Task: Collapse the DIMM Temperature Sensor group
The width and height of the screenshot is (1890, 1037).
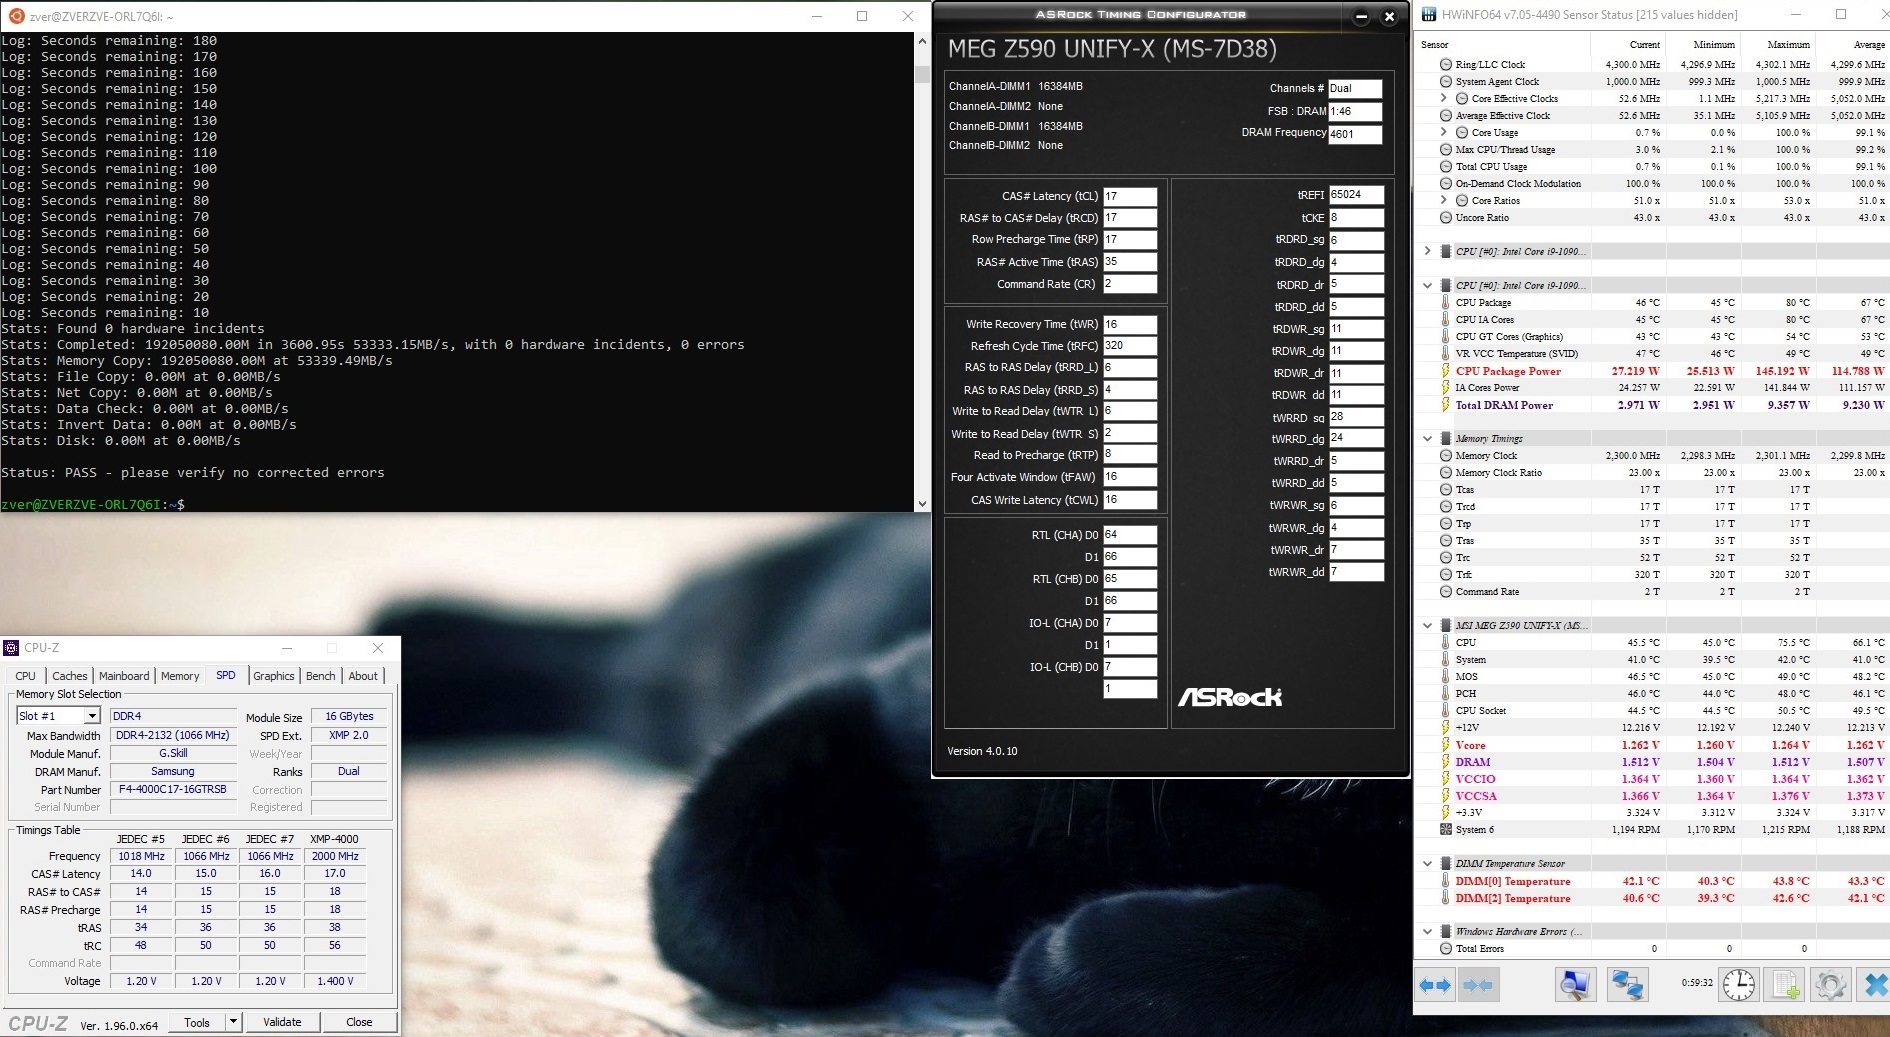Action: tap(1428, 864)
